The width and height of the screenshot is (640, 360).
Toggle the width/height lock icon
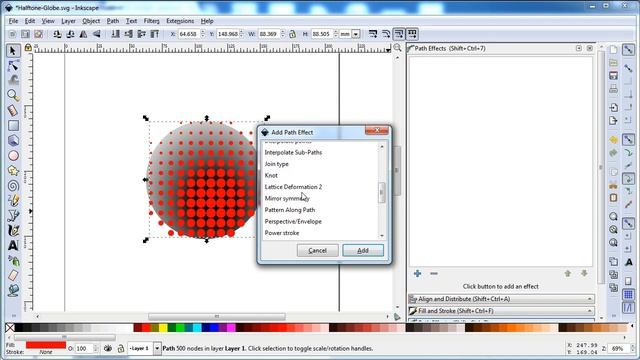[292, 34]
